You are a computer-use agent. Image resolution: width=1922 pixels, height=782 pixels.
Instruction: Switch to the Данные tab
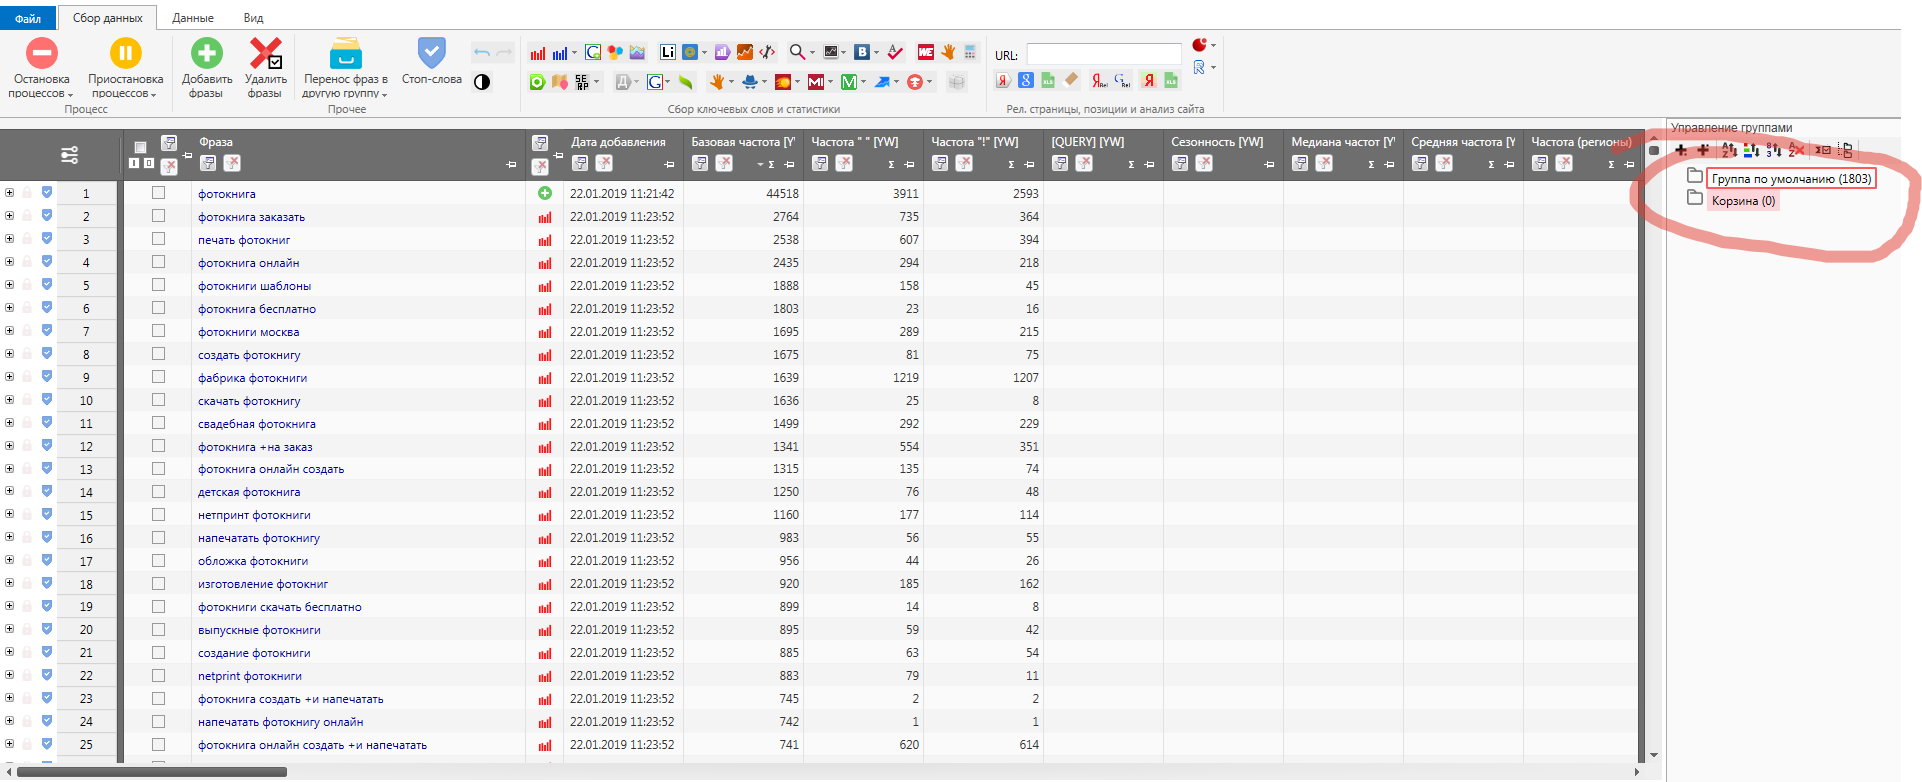tap(193, 18)
